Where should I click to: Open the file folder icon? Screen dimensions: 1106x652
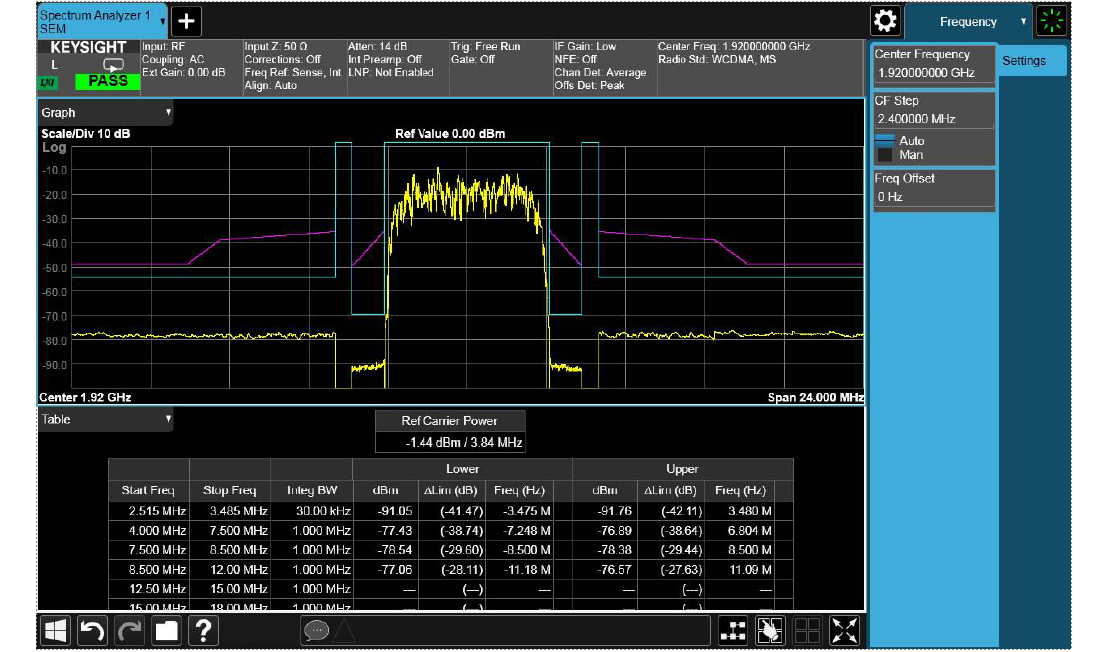coord(166,630)
